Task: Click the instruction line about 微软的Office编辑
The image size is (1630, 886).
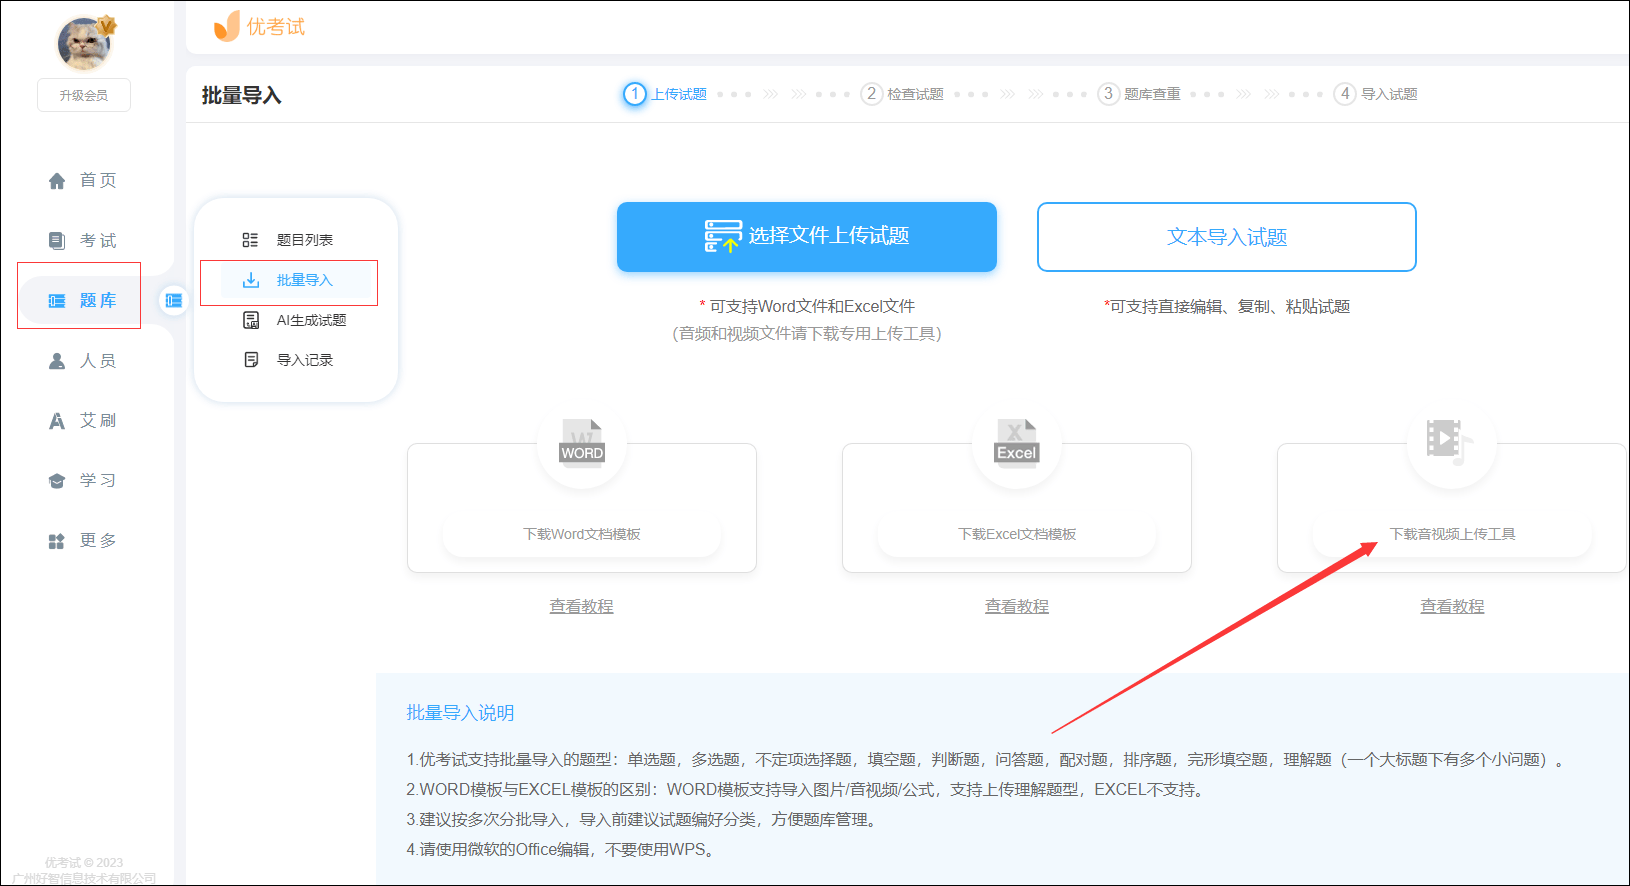Action: (x=562, y=850)
